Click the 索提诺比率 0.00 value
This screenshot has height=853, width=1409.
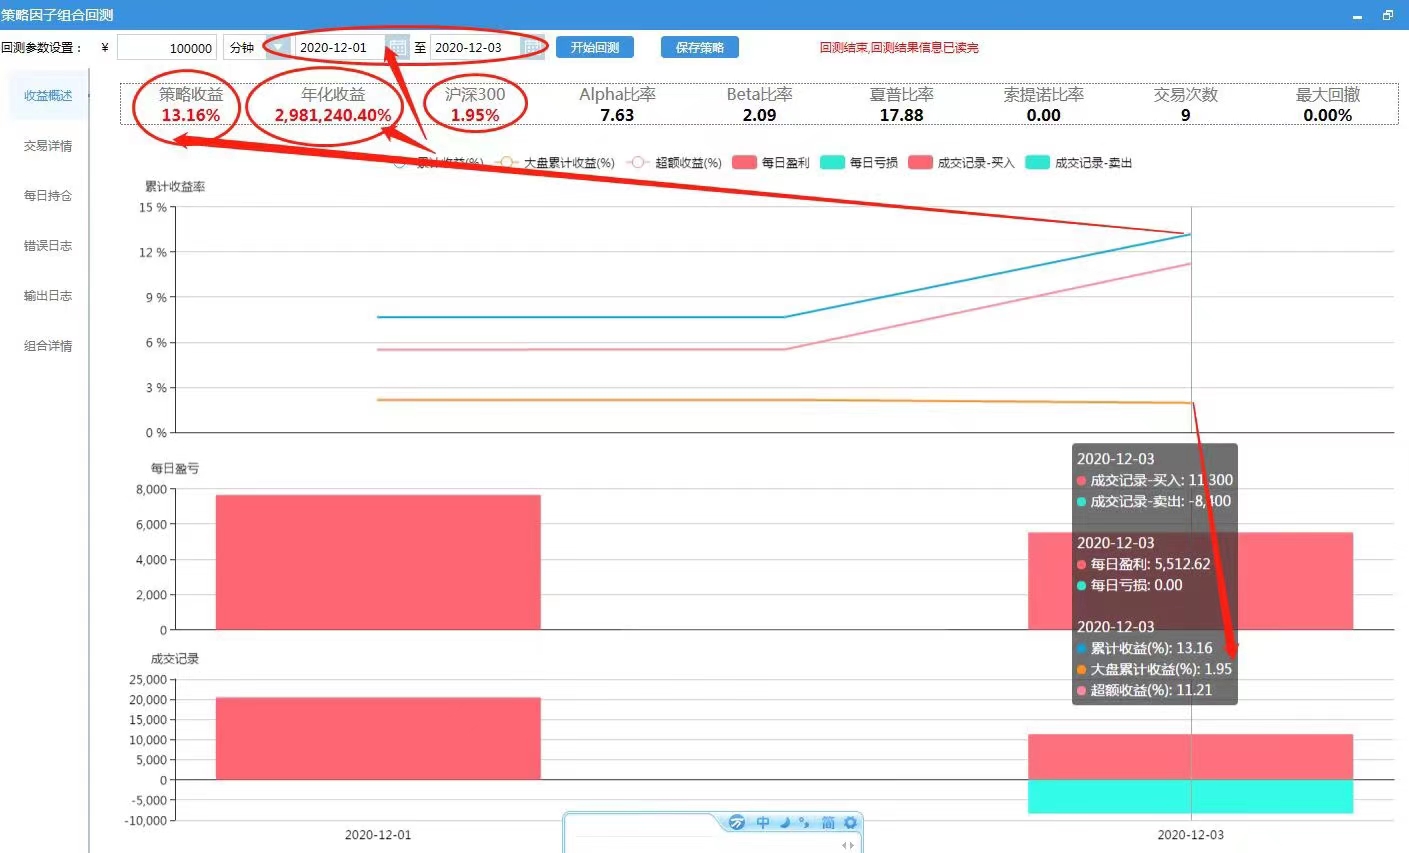(1043, 115)
